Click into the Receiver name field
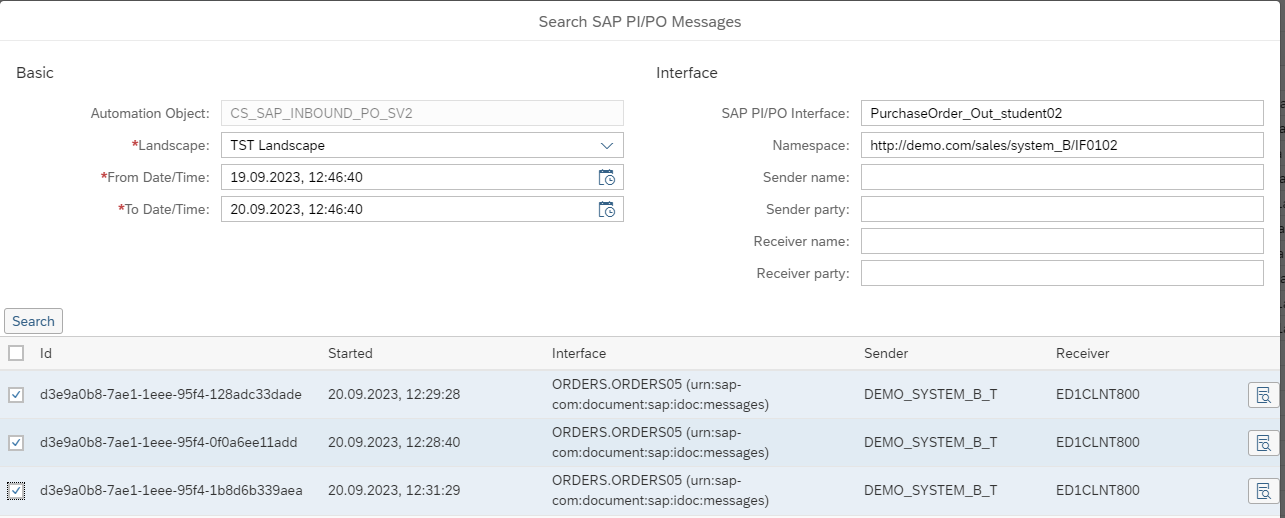 (1062, 241)
